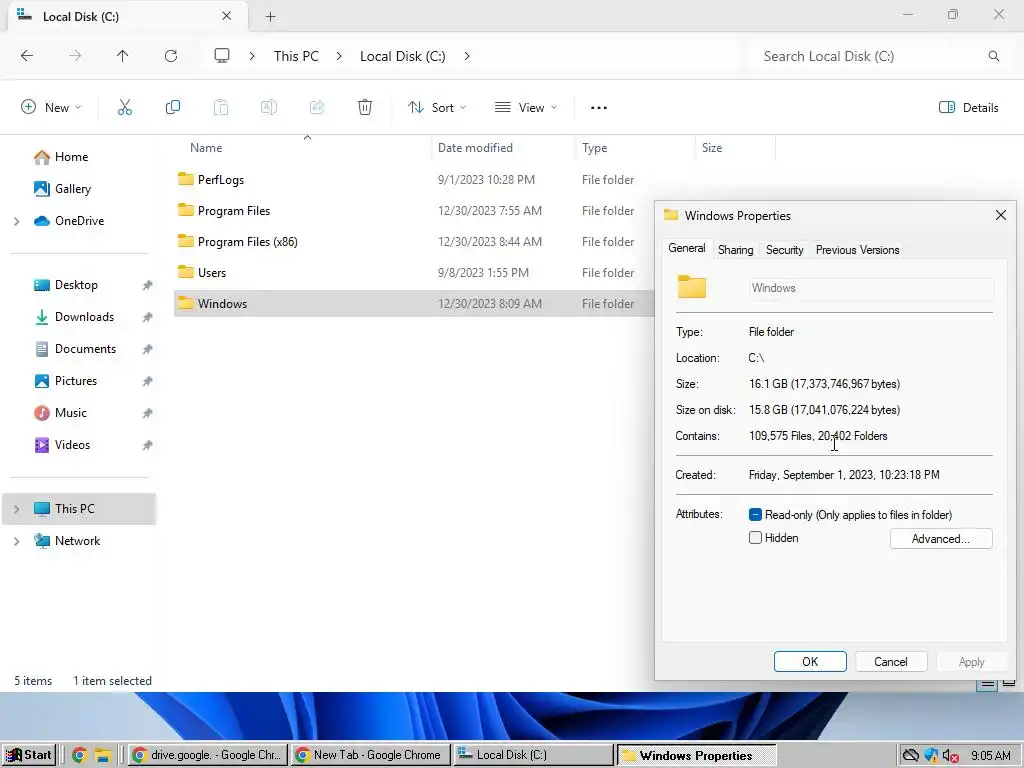Click the Copy icon in toolbar

point(172,108)
